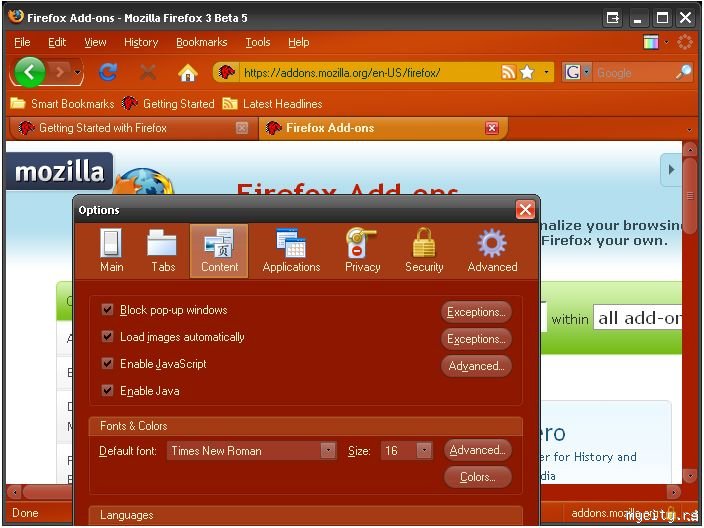Open Exceptions for pop-up windows
704x528 pixels.
(476, 312)
